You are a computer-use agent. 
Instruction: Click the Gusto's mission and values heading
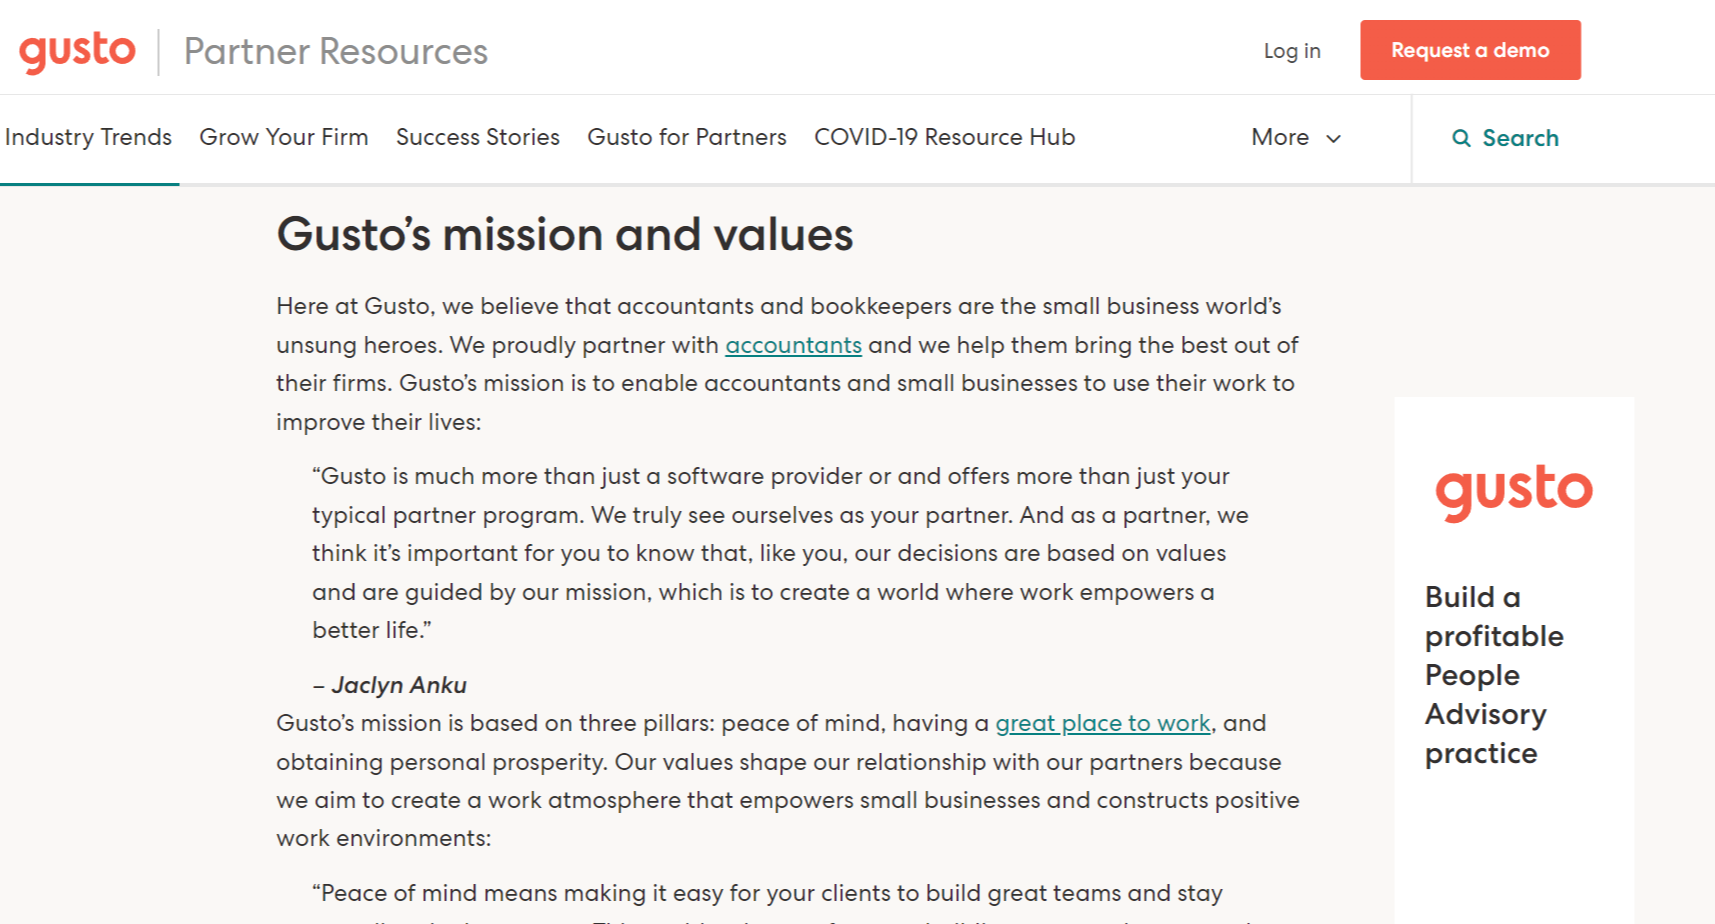[x=565, y=235]
